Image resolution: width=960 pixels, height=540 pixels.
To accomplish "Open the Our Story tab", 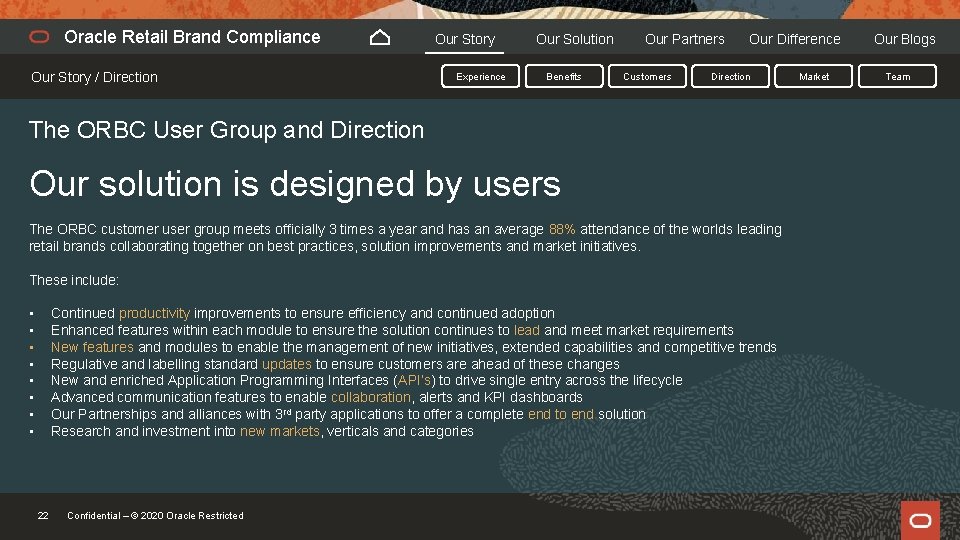I will pos(465,39).
